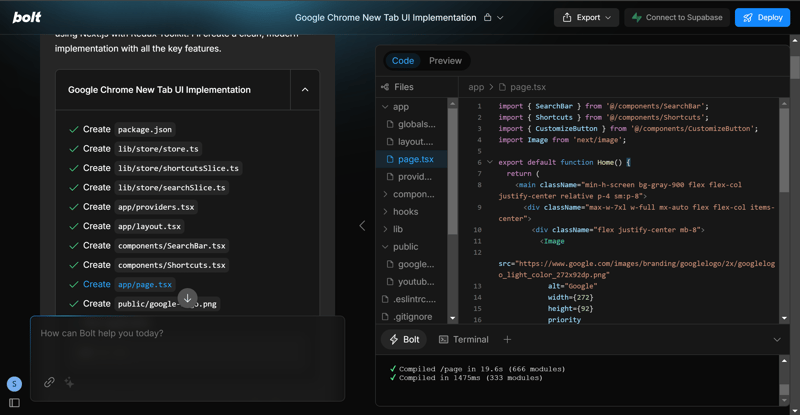Click the Bolt logo
This screenshot has width=800, height=415.
coord(27,17)
